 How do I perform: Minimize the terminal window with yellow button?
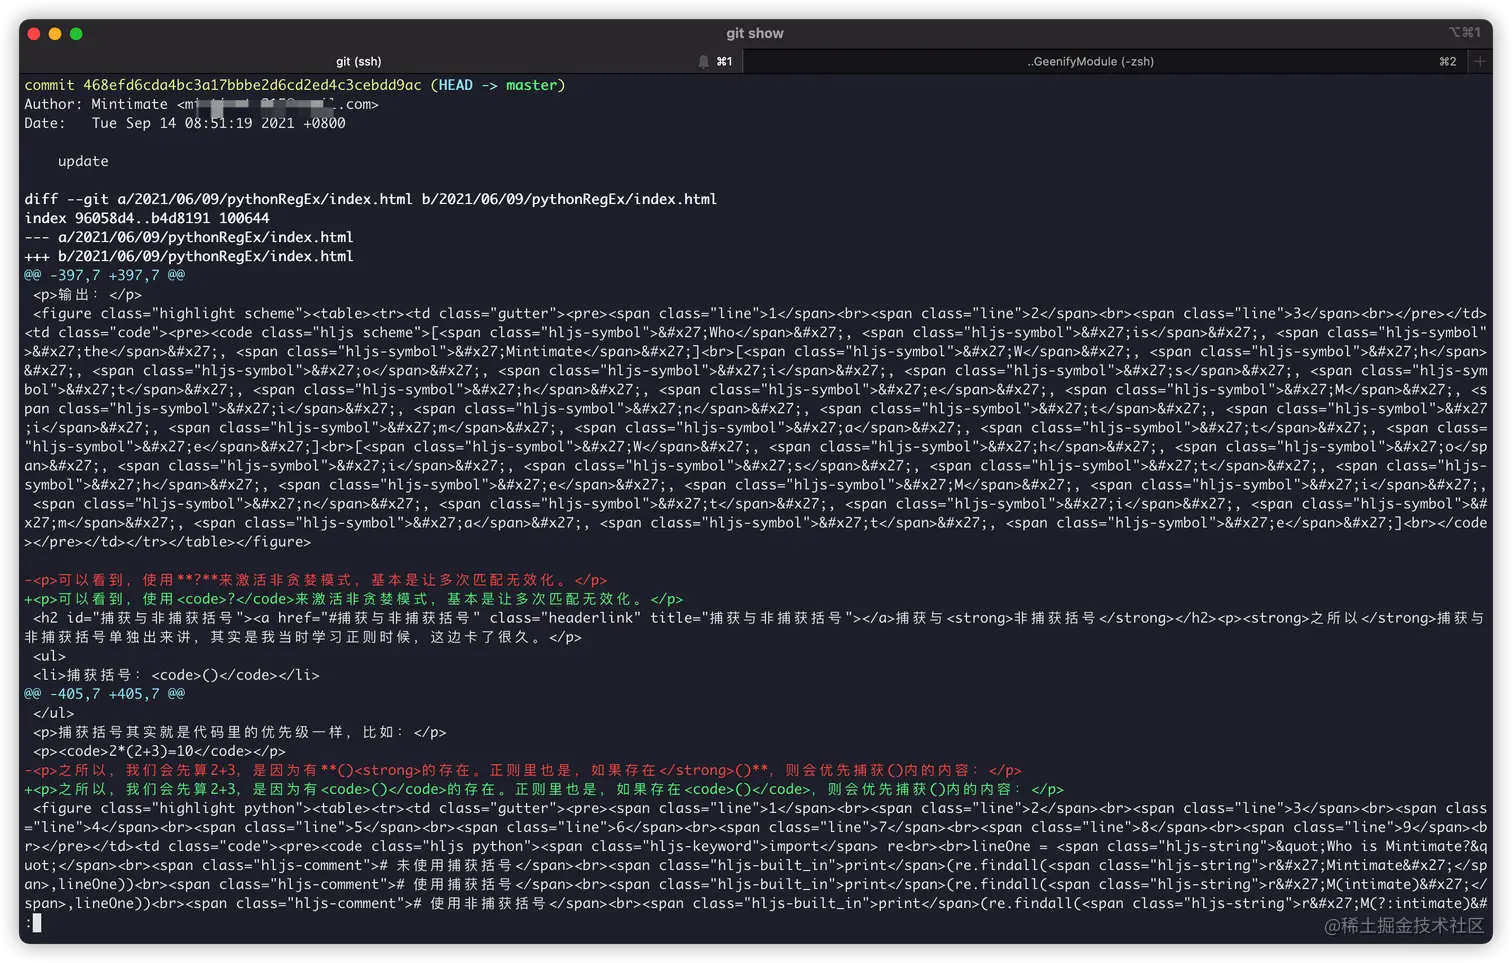(55, 34)
